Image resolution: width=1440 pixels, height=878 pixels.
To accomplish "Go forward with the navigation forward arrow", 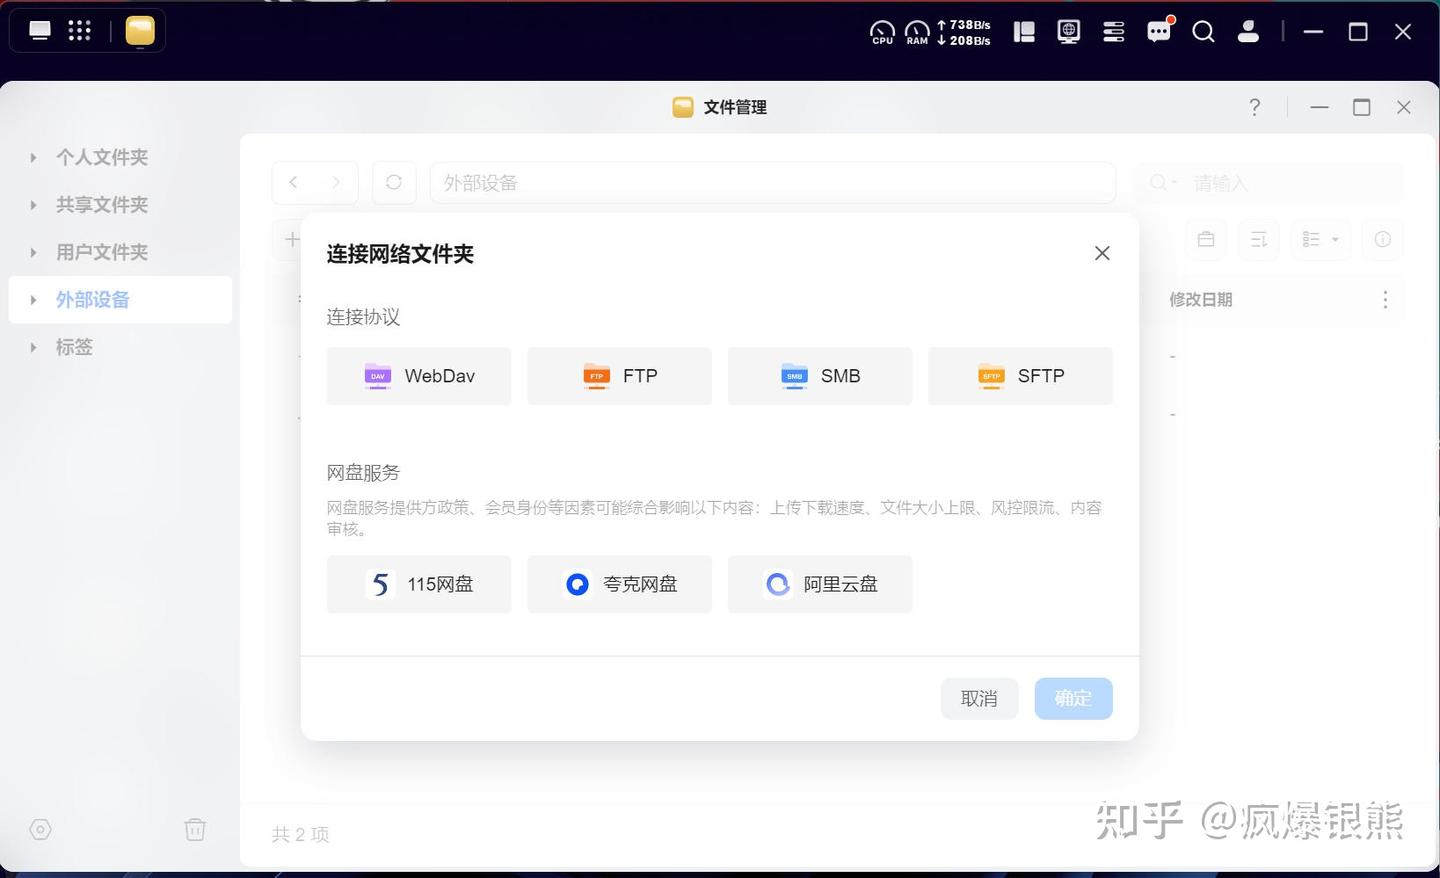I will click(x=336, y=182).
